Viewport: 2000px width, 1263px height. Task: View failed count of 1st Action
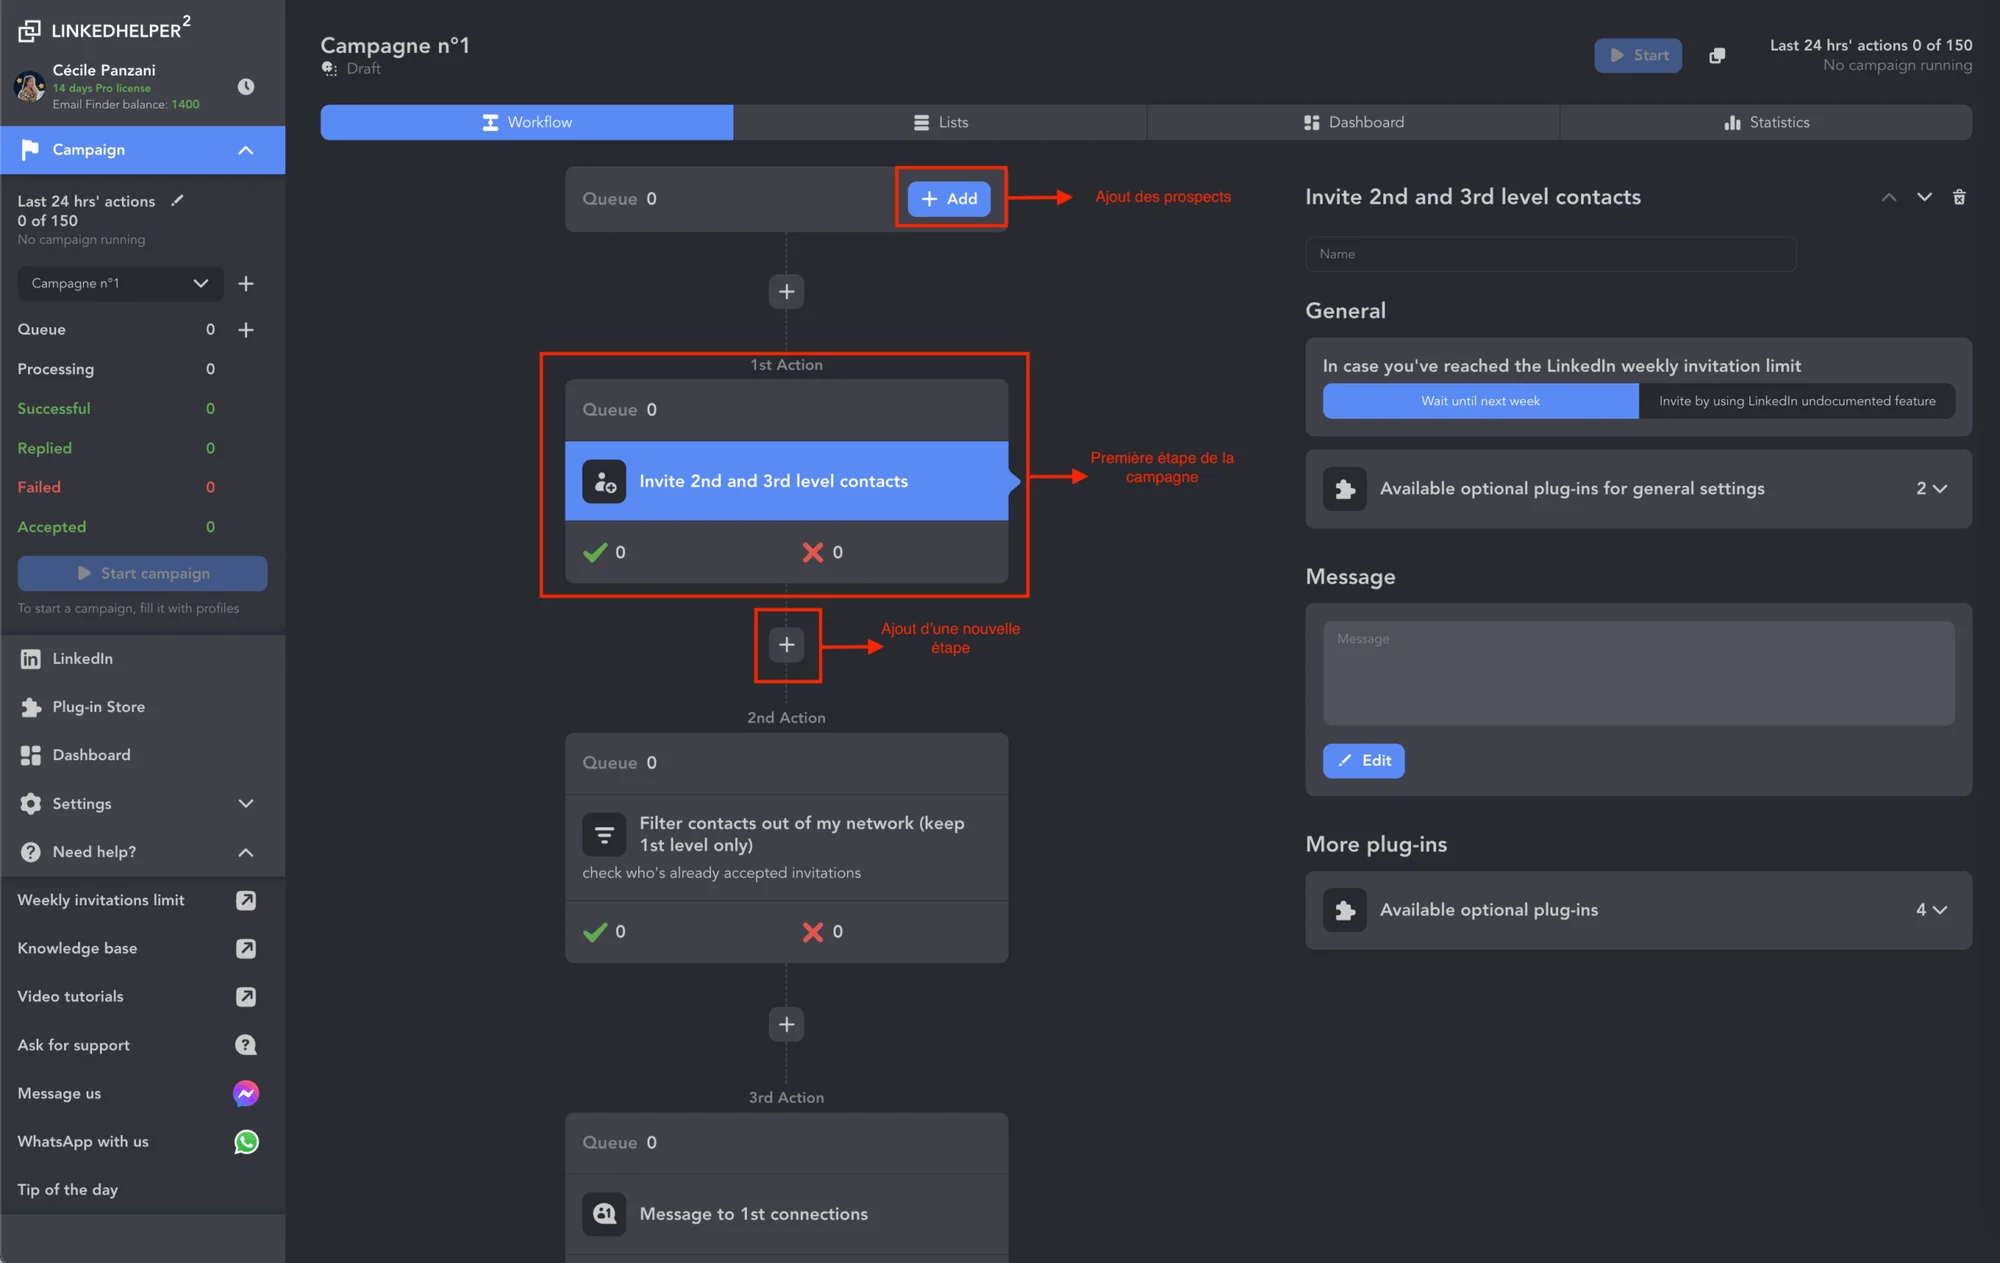click(822, 552)
